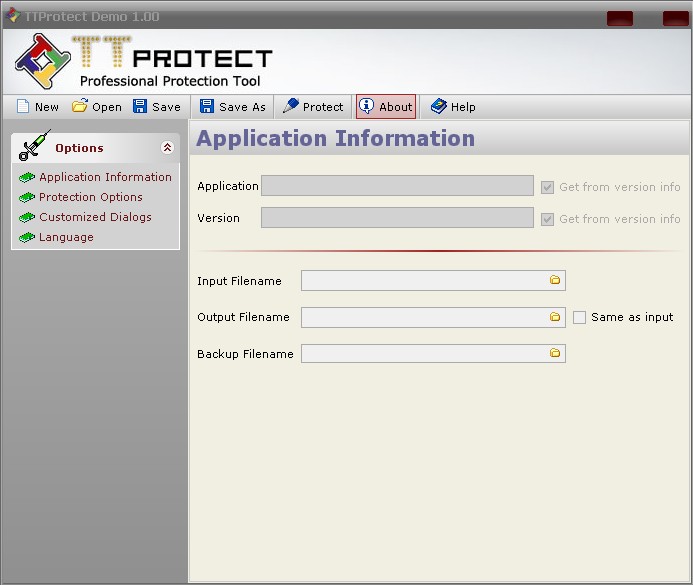The height and width of the screenshot is (585, 693).
Task: Click the Save As floppy icon
Action: pos(206,106)
